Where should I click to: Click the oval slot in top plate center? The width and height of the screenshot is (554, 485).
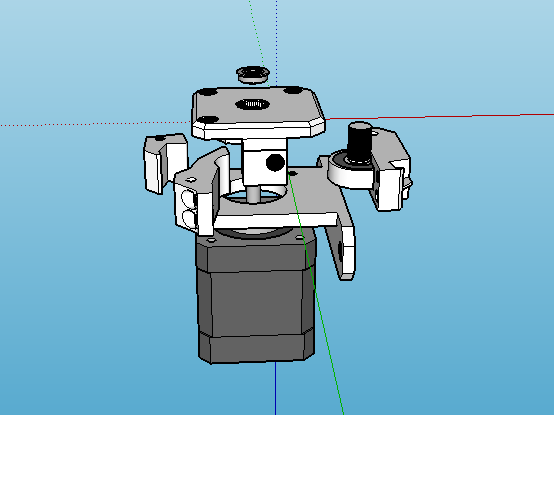pyautogui.click(x=253, y=104)
